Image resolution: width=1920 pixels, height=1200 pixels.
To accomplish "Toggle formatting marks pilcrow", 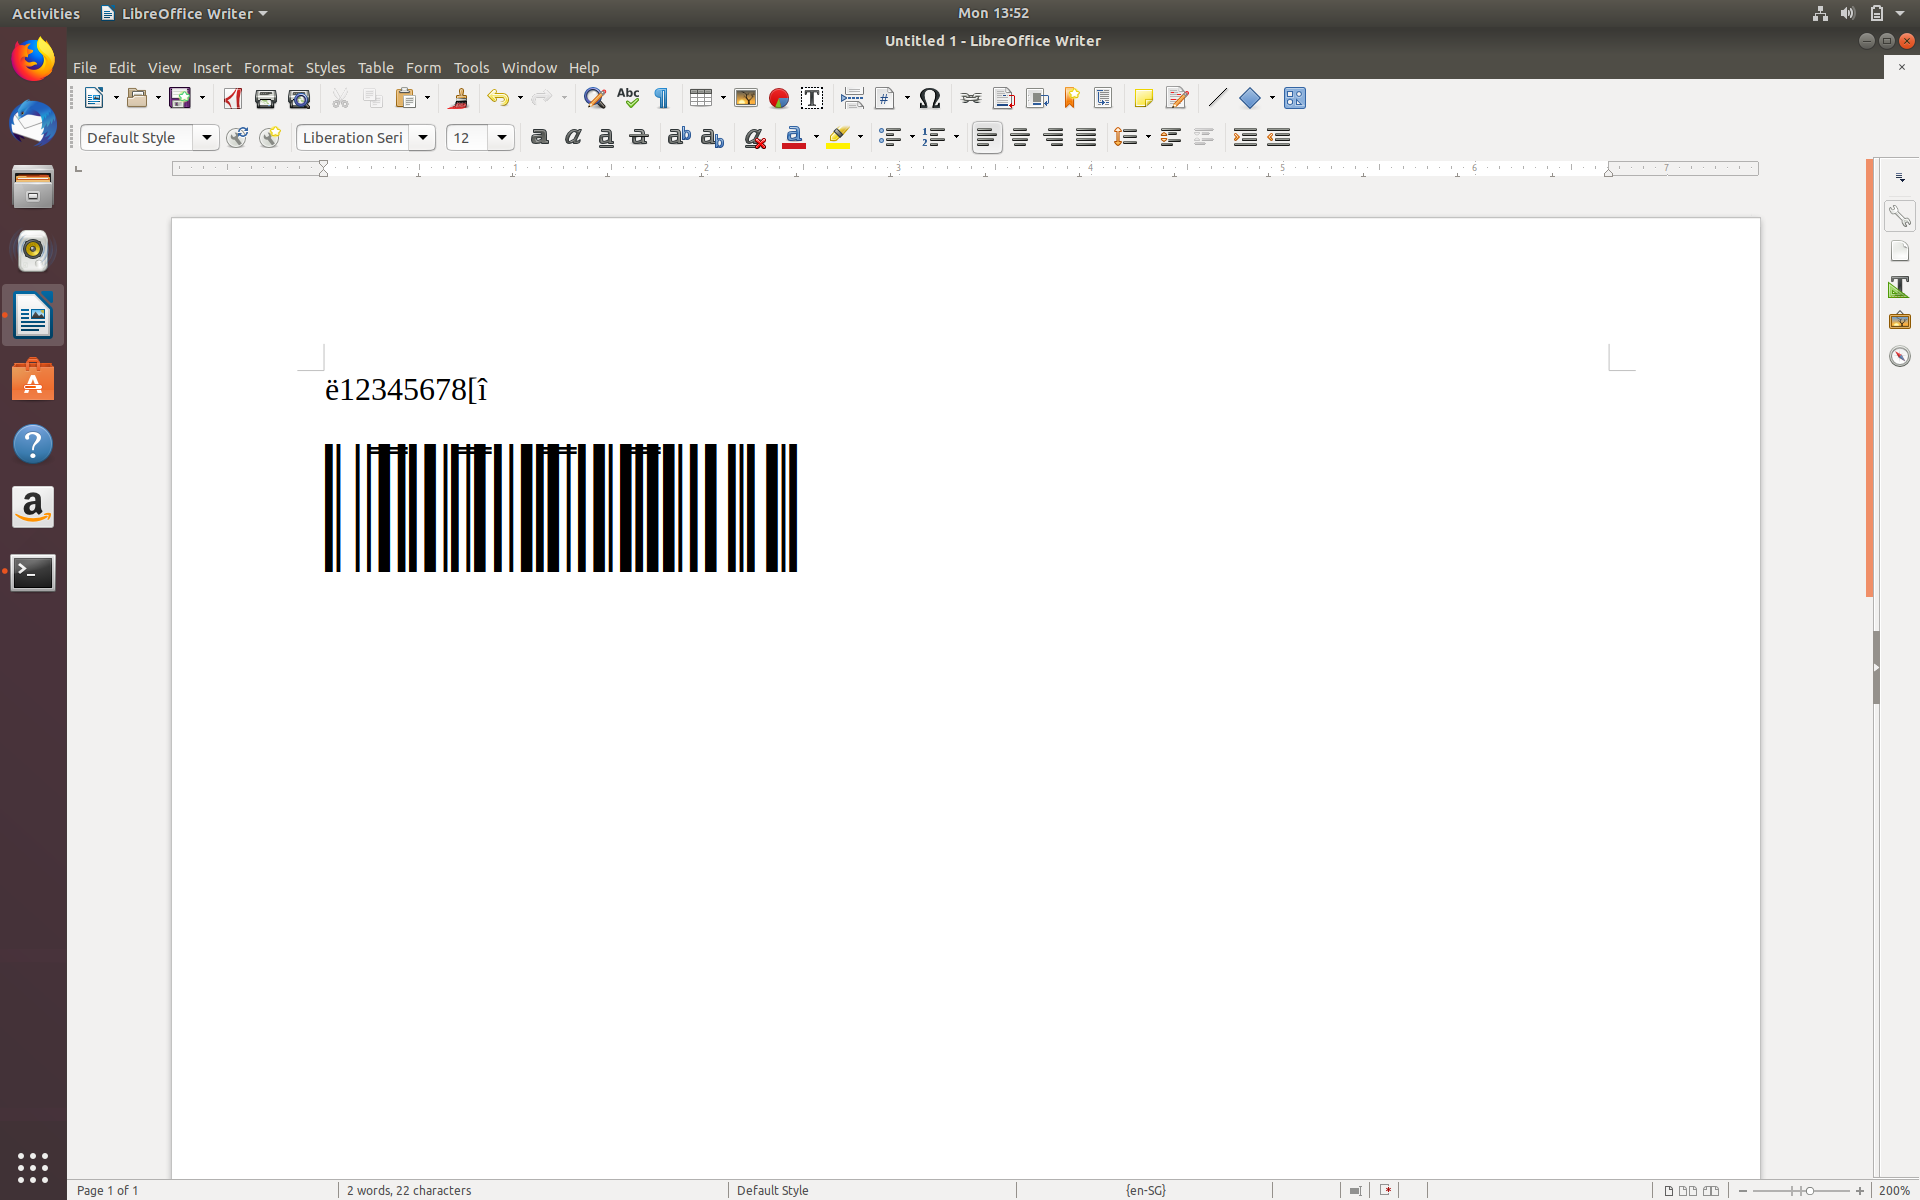I will [x=662, y=98].
